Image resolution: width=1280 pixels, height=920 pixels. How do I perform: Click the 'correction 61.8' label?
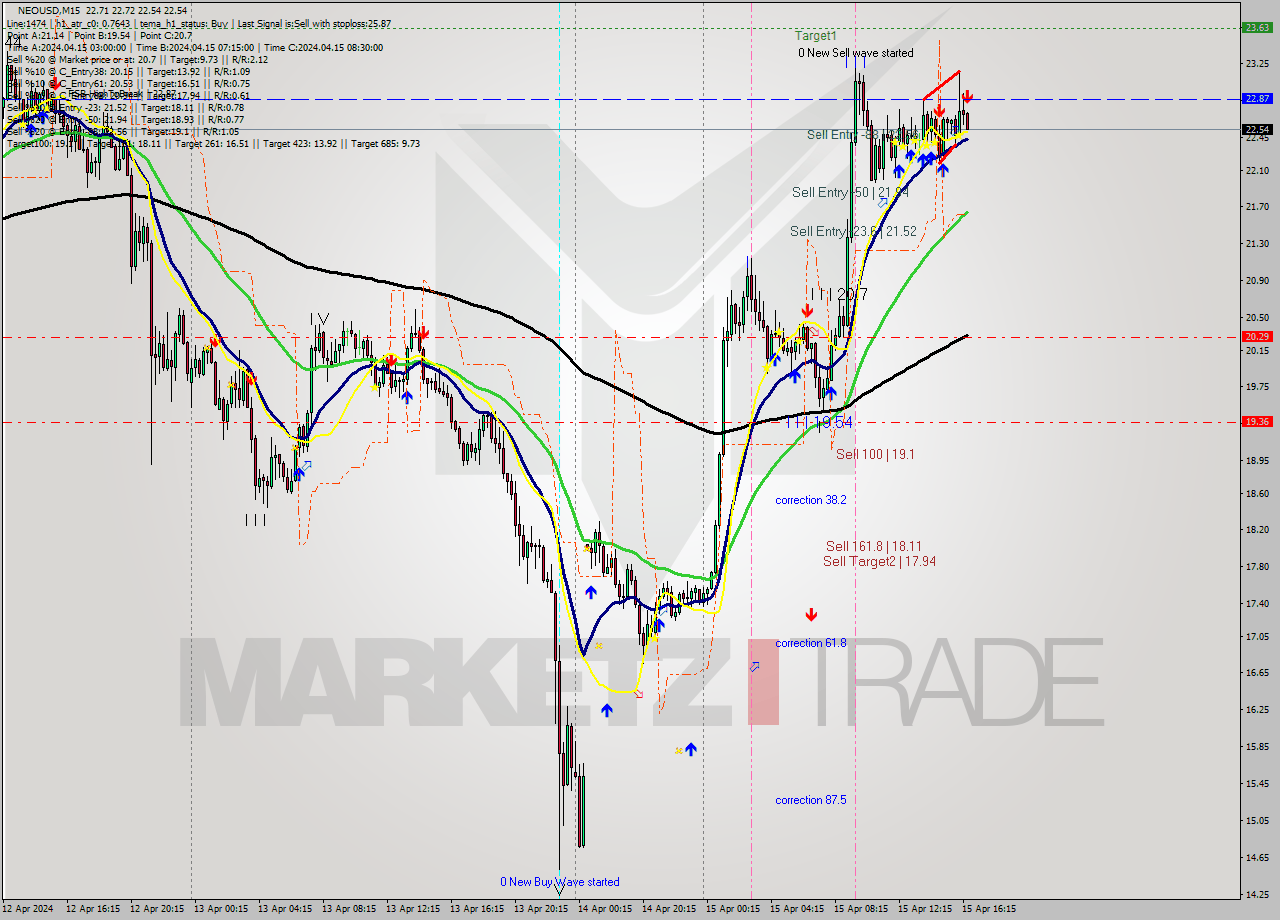pos(811,643)
